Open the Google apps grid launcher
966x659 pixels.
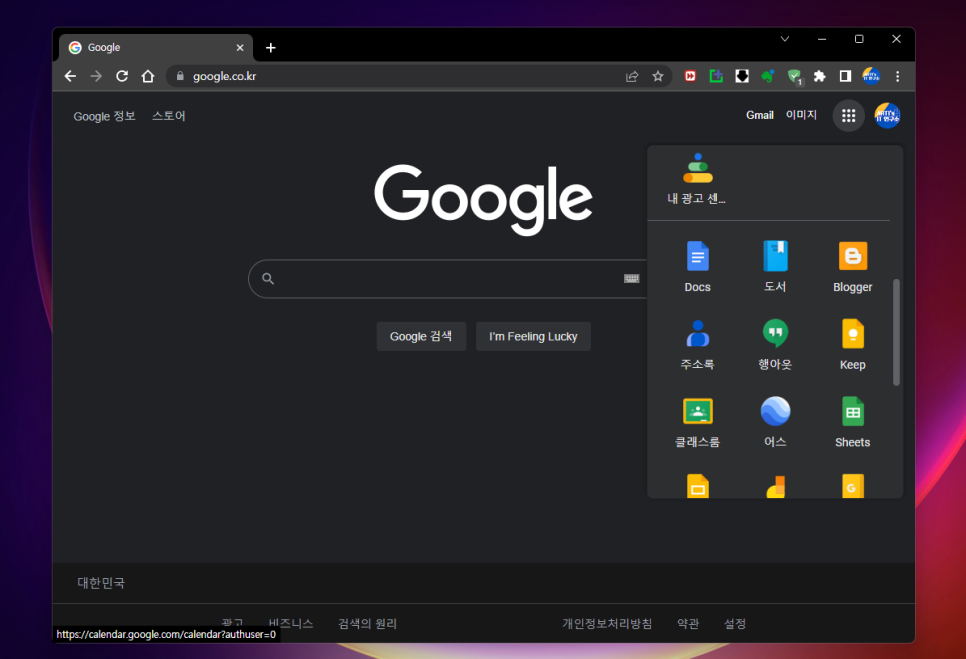[848, 115]
